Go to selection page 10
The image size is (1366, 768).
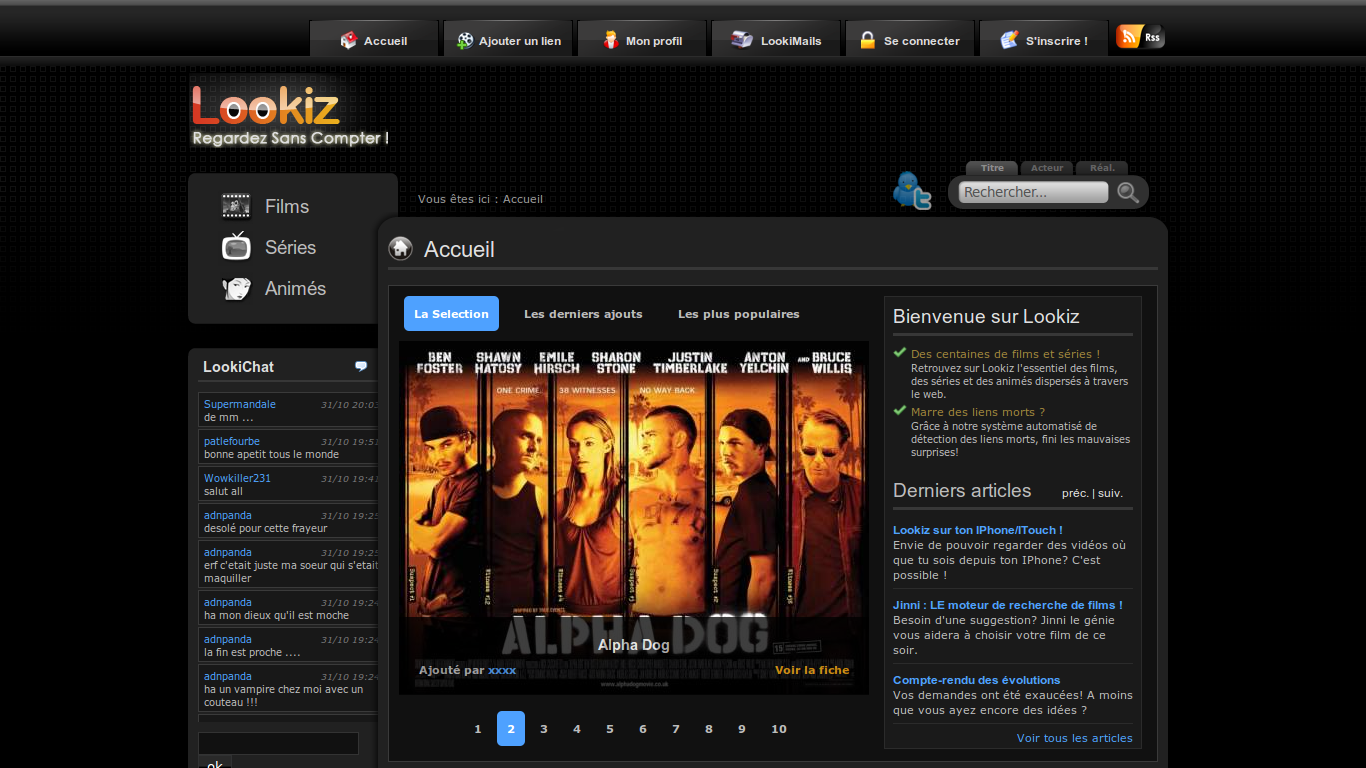coord(779,729)
